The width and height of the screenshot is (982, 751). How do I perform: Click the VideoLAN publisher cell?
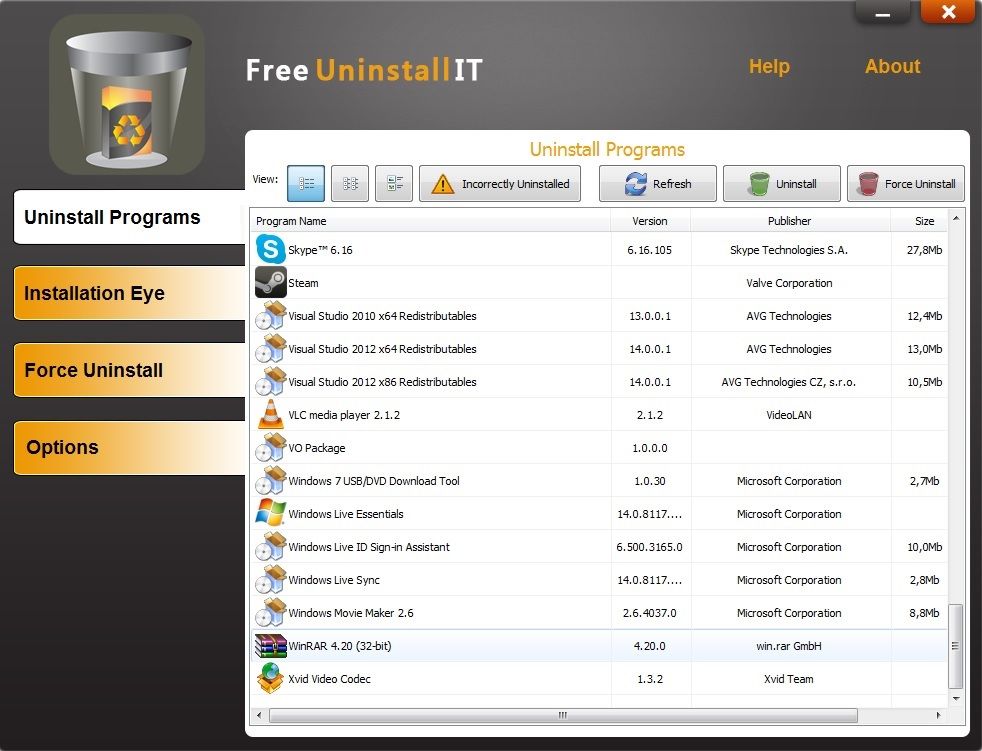click(x=789, y=415)
